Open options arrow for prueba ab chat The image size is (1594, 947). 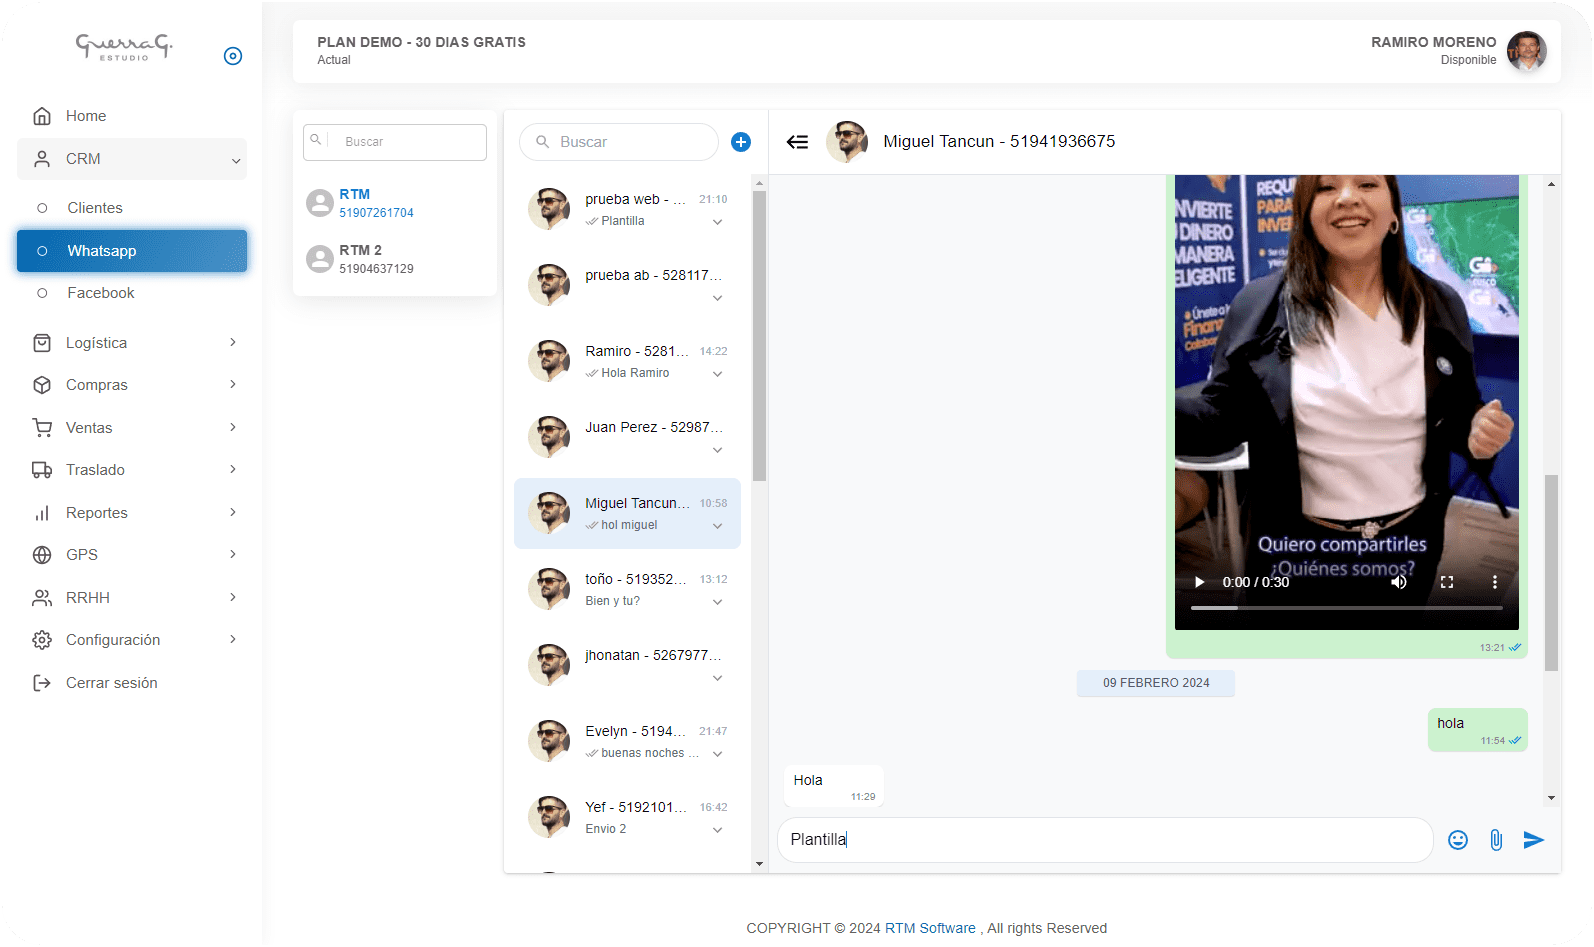(x=717, y=298)
